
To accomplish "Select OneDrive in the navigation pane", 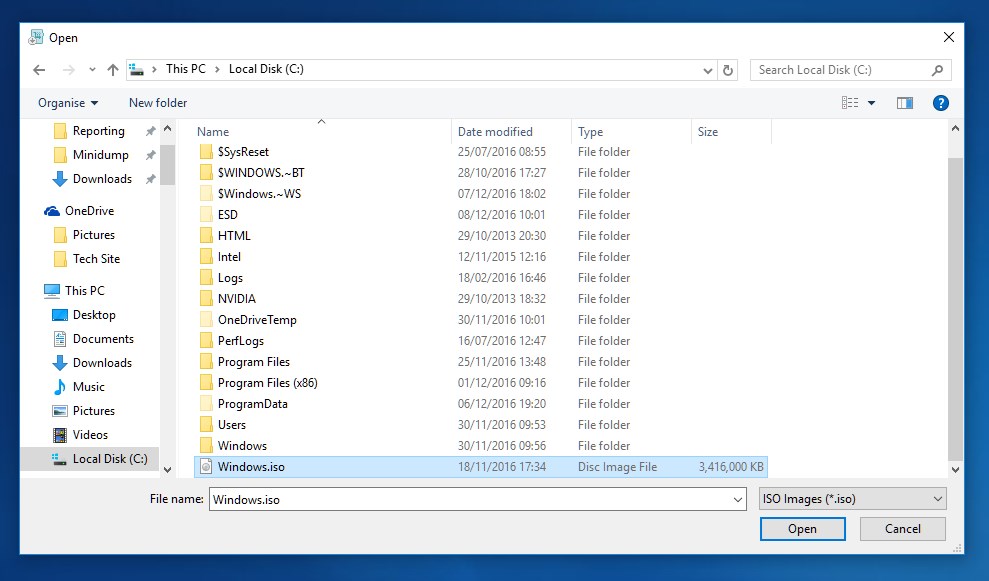I will (90, 211).
